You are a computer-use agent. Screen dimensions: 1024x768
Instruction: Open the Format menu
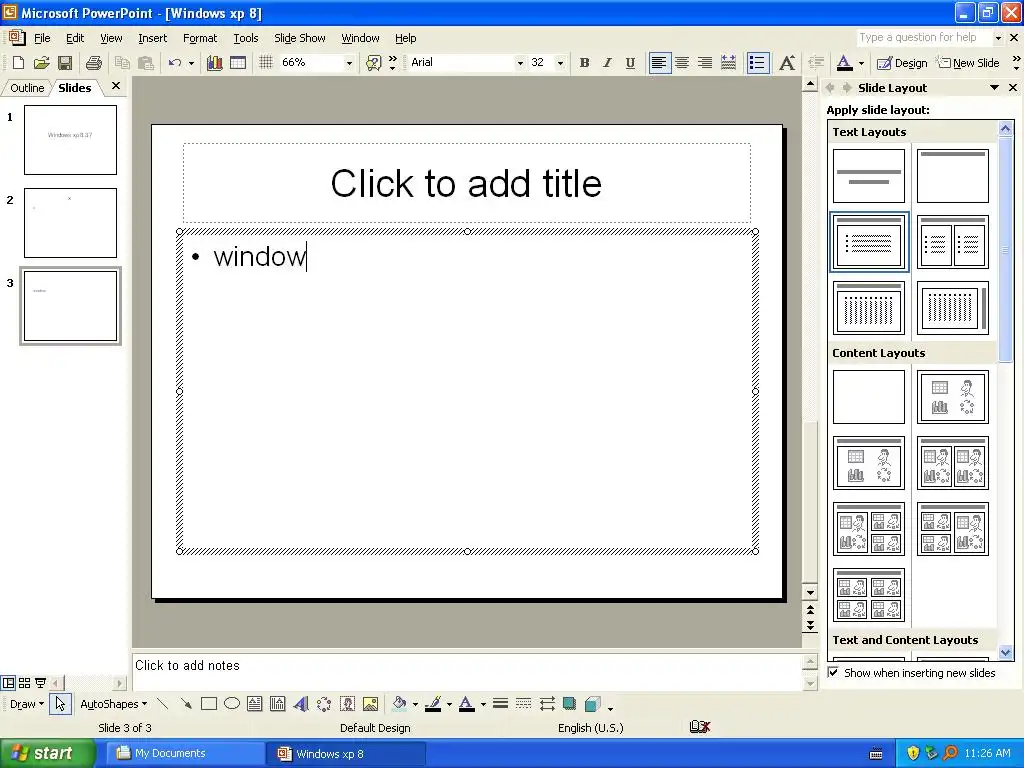click(x=200, y=38)
